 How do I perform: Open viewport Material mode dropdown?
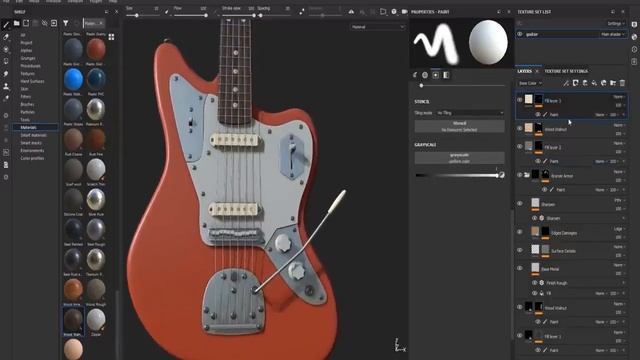(378, 27)
